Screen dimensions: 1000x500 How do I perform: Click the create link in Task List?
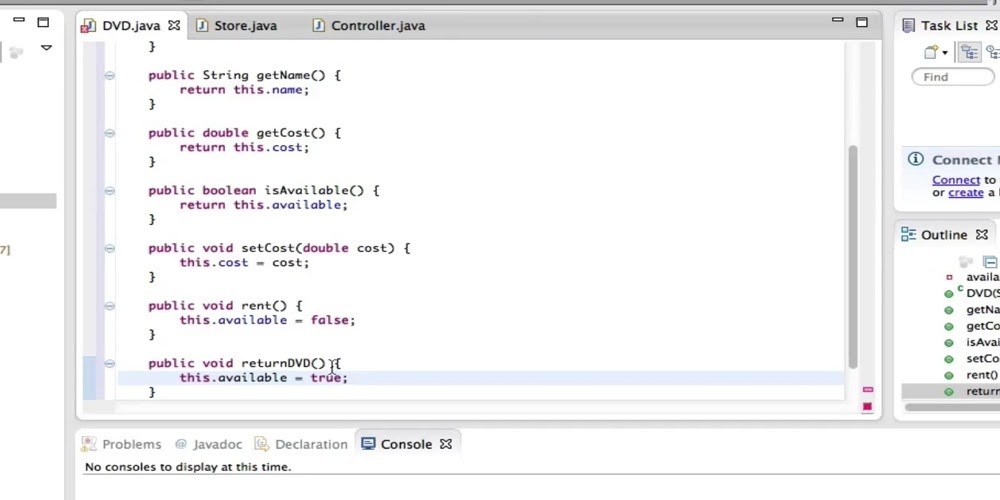coord(965,193)
